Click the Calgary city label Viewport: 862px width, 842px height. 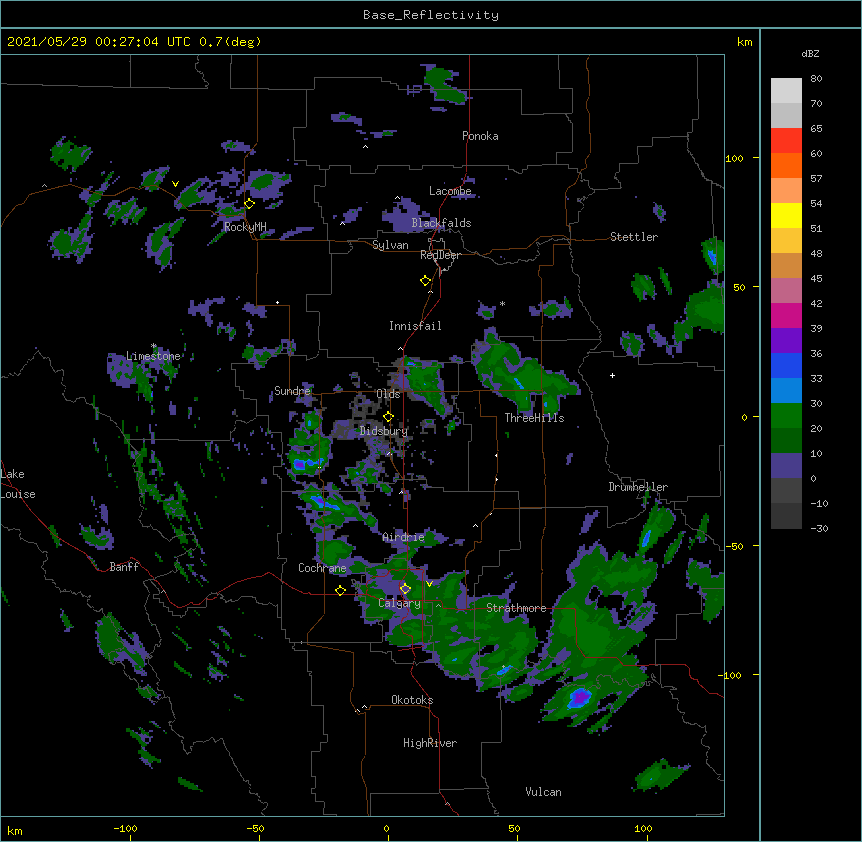pyautogui.click(x=399, y=603)
